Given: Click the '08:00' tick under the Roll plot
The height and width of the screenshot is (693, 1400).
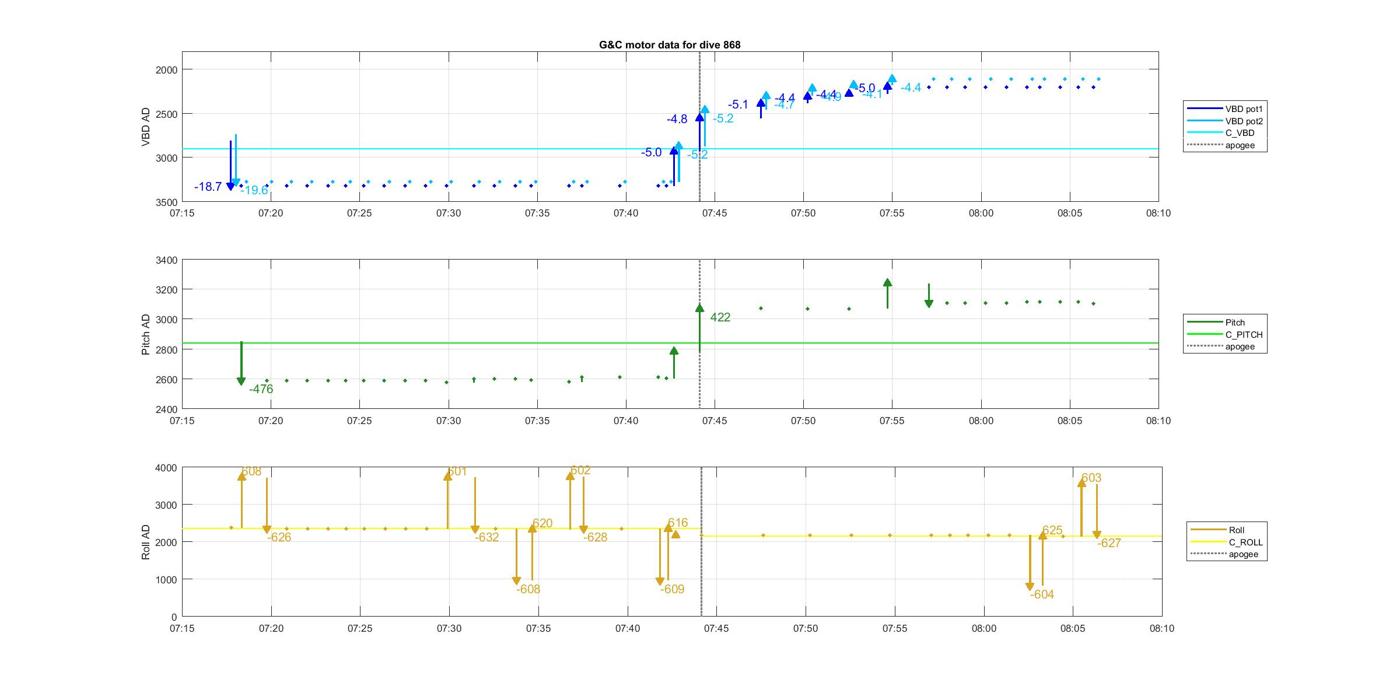Looking at the screenshot, I should click(984, 629).
